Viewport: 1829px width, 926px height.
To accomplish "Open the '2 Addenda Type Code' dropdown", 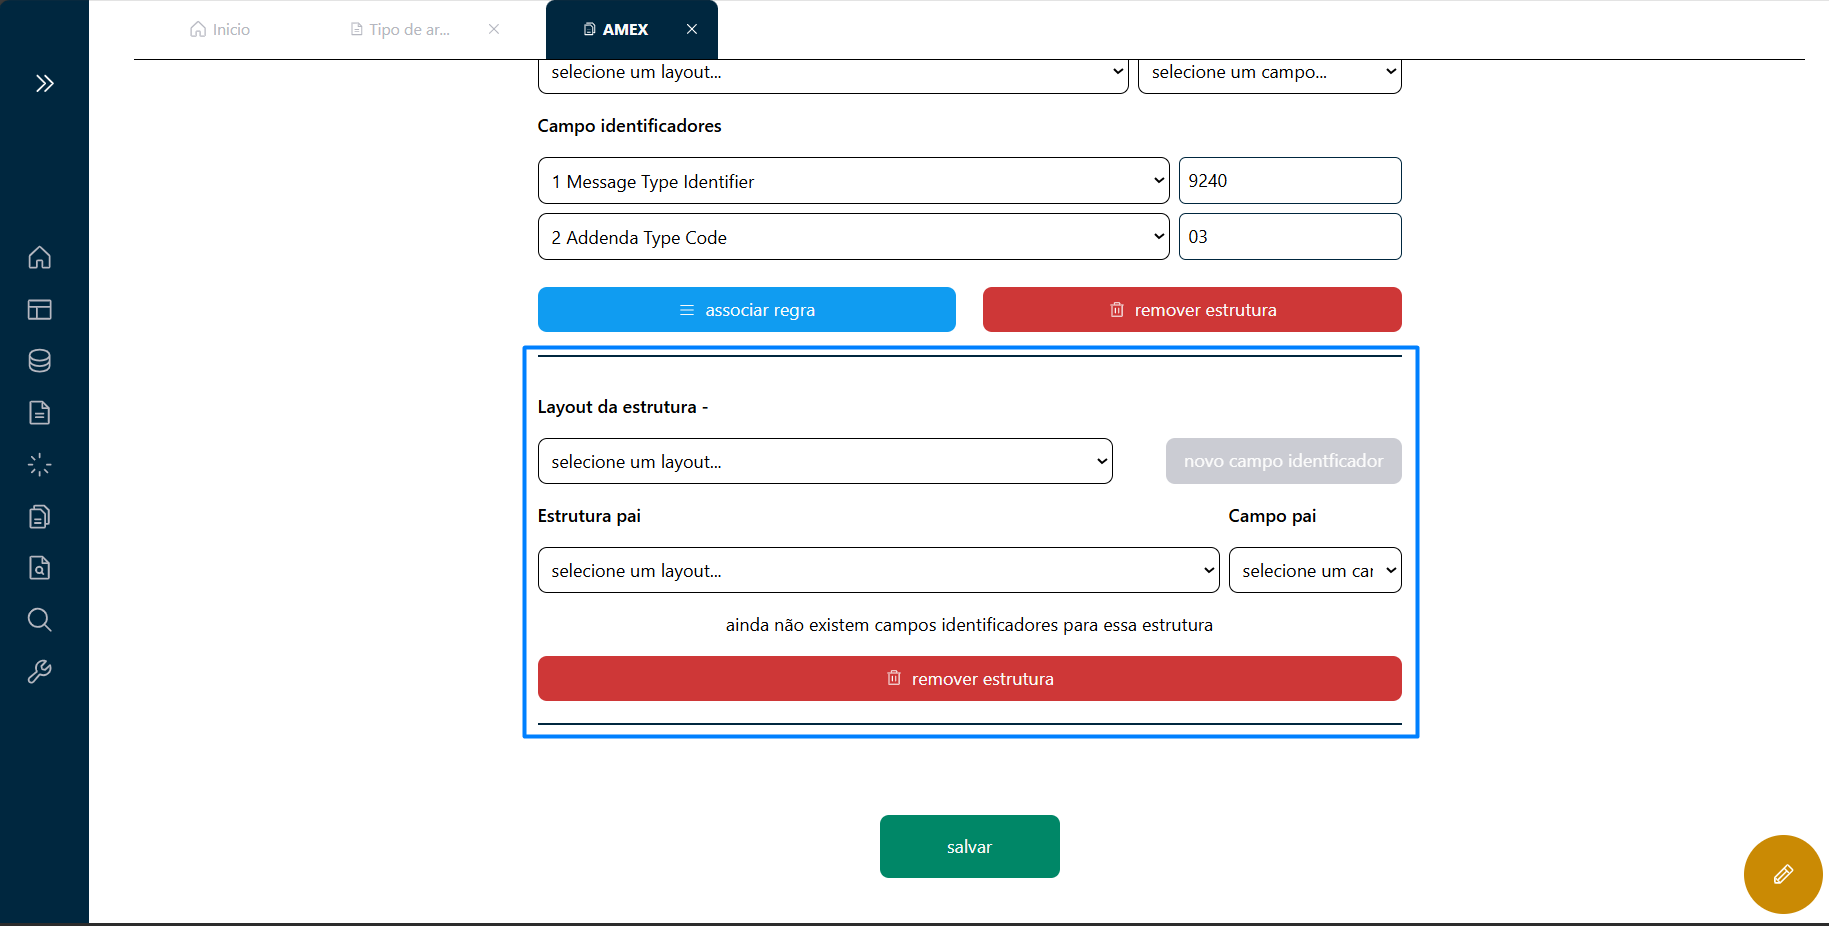I will [x=853, y=237].
